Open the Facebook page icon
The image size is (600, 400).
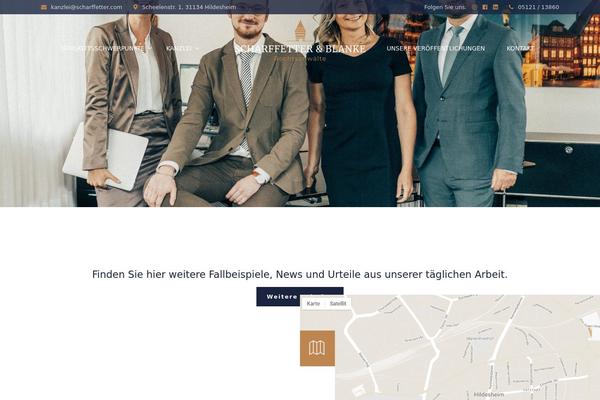[x=485, y=7]
